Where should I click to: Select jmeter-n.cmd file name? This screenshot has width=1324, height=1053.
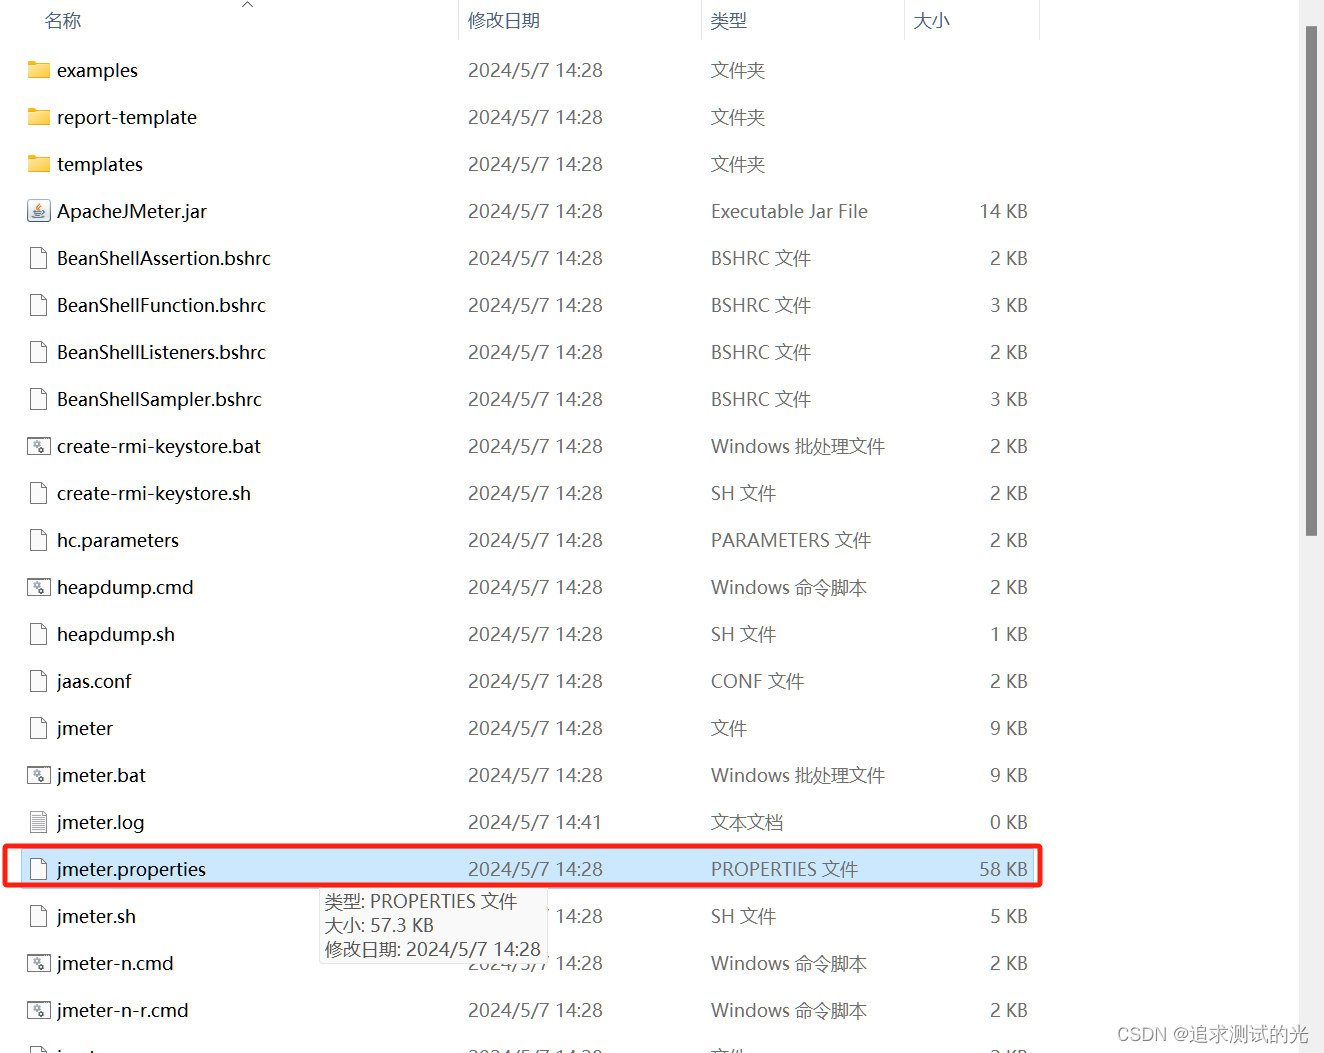[115, 963]
